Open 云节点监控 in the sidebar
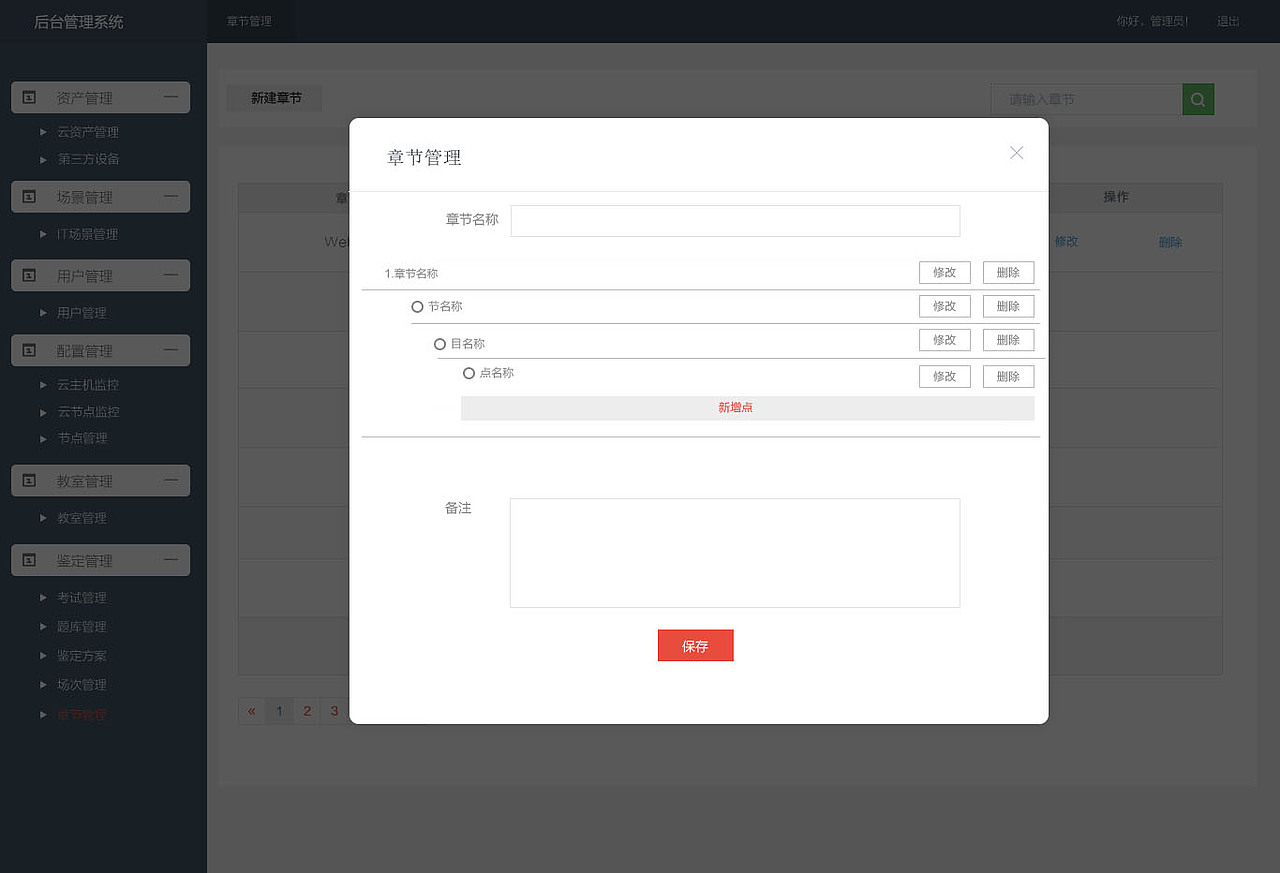1280x873 pixels. point(88,412)
